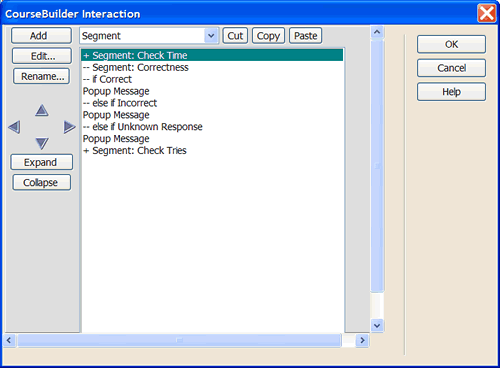Select the Segment: Check Tries row
This screenshot has height=368, width=500.
click(x=212, y=151)
